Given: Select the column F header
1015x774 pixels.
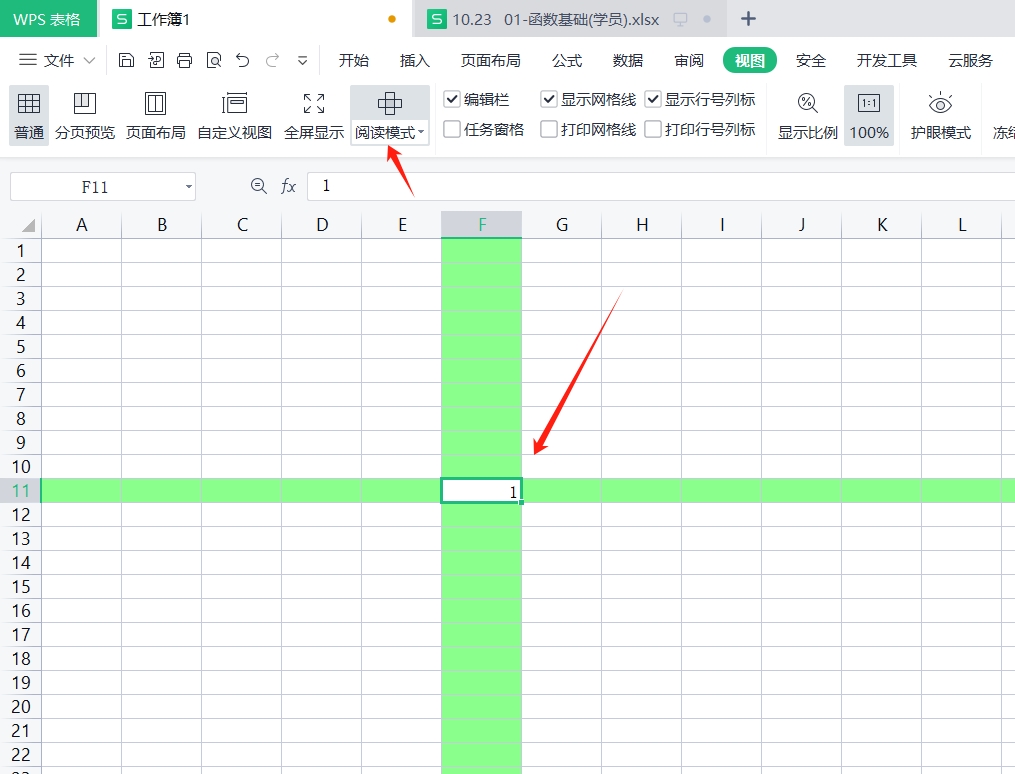Looking at the screenshot, I should [x=481, y=224].
